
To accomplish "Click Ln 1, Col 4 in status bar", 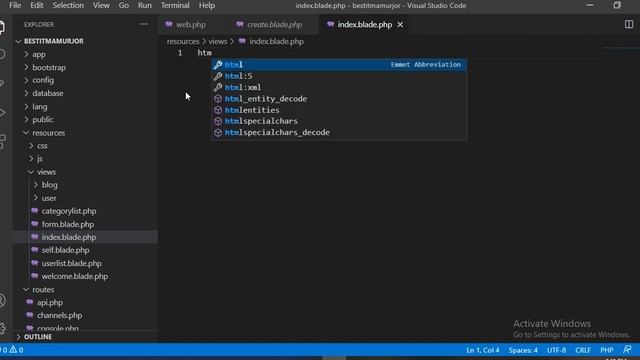I will pos(483,350).
